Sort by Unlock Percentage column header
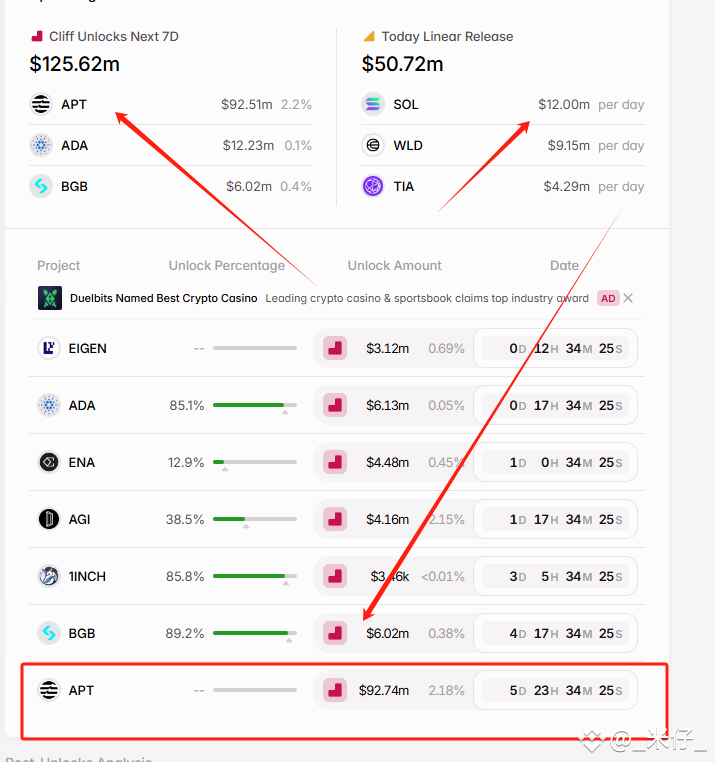Viewport: 715px width, 762px height. 227,265
